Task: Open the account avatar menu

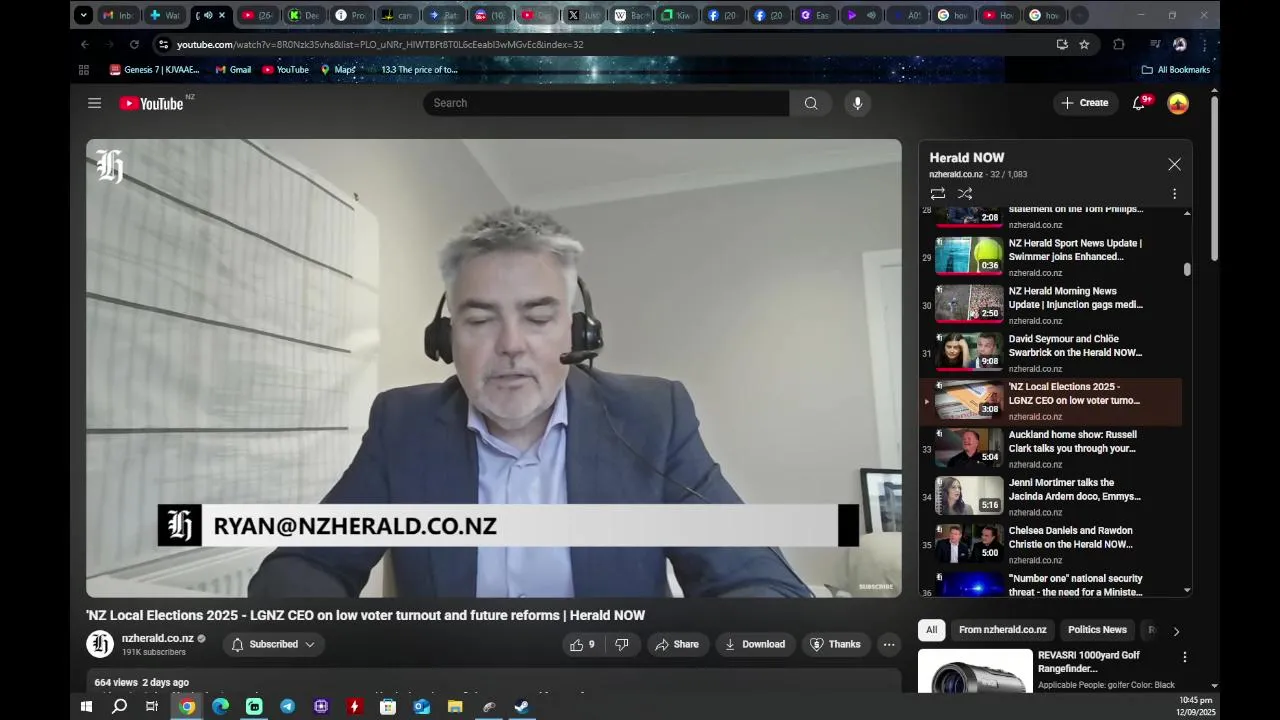Action: [1178, 103]
